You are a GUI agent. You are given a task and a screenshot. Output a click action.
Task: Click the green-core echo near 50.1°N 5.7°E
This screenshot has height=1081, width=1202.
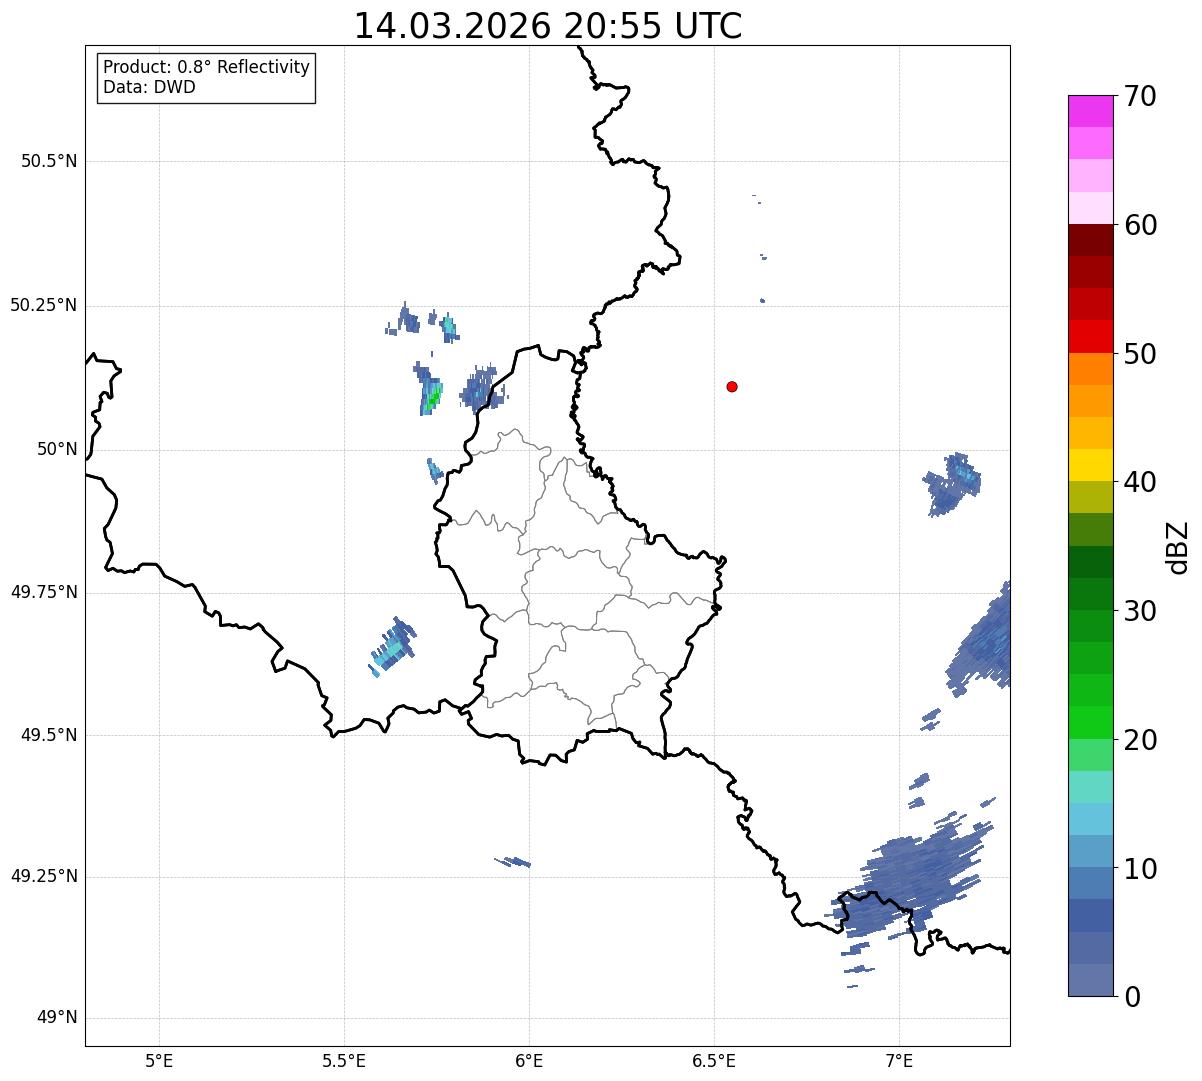pos(429,390)
